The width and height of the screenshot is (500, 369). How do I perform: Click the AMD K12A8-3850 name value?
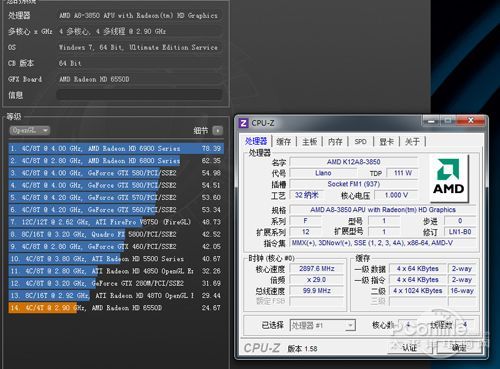353,162
